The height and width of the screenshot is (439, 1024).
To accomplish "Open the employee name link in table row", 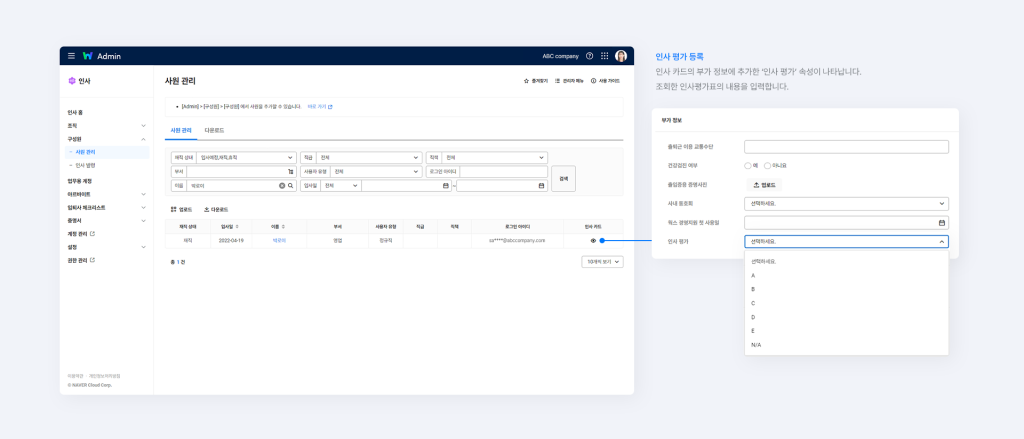I will (x=280, y=240).
